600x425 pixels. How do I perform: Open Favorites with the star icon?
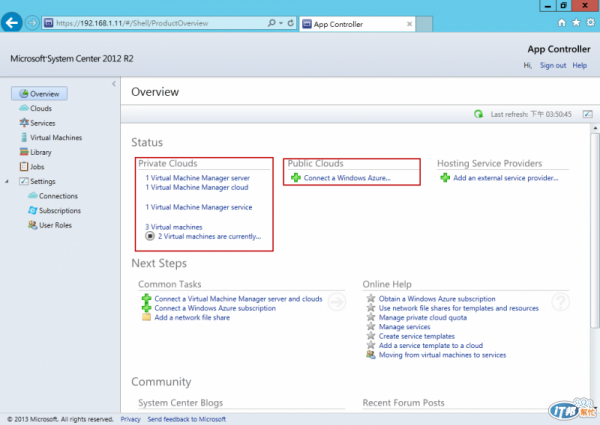[x=576, y=23]
